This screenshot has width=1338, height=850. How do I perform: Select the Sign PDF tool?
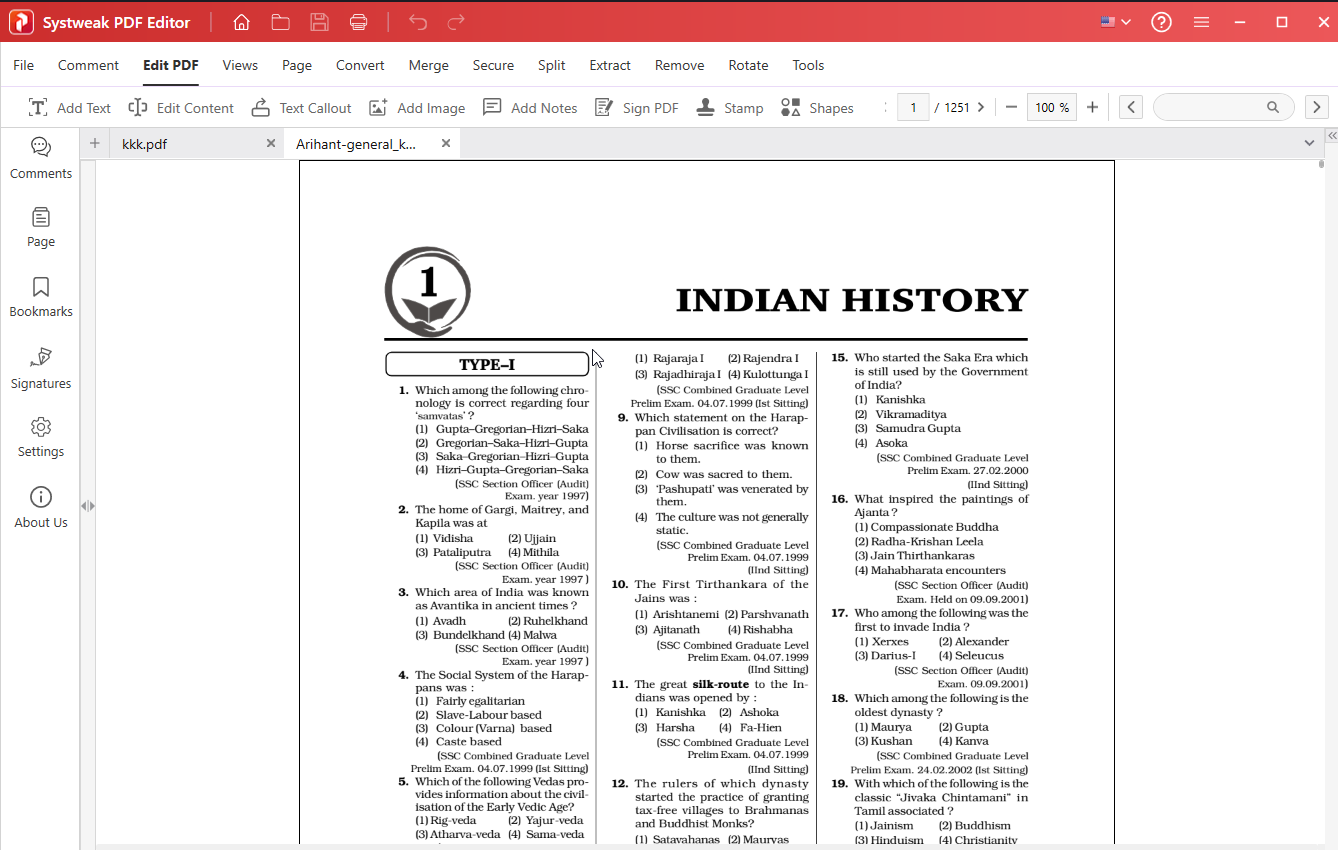[636, 107]
